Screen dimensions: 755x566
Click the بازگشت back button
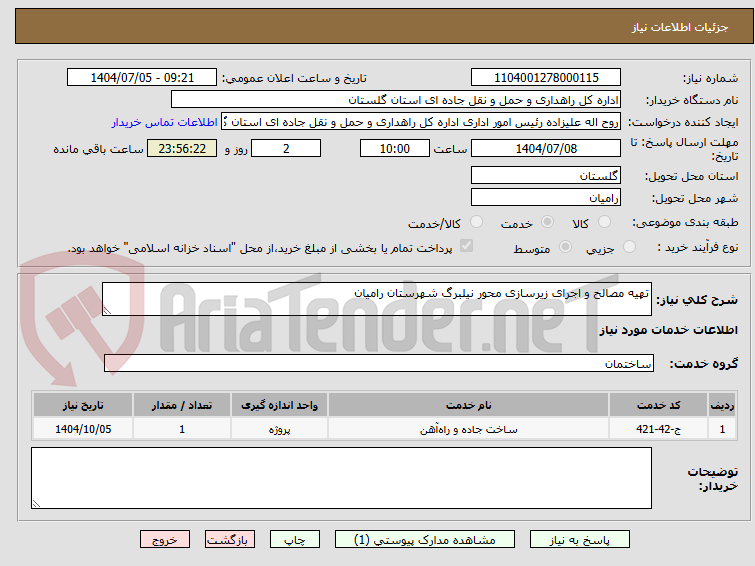click(x=230, y=540)
